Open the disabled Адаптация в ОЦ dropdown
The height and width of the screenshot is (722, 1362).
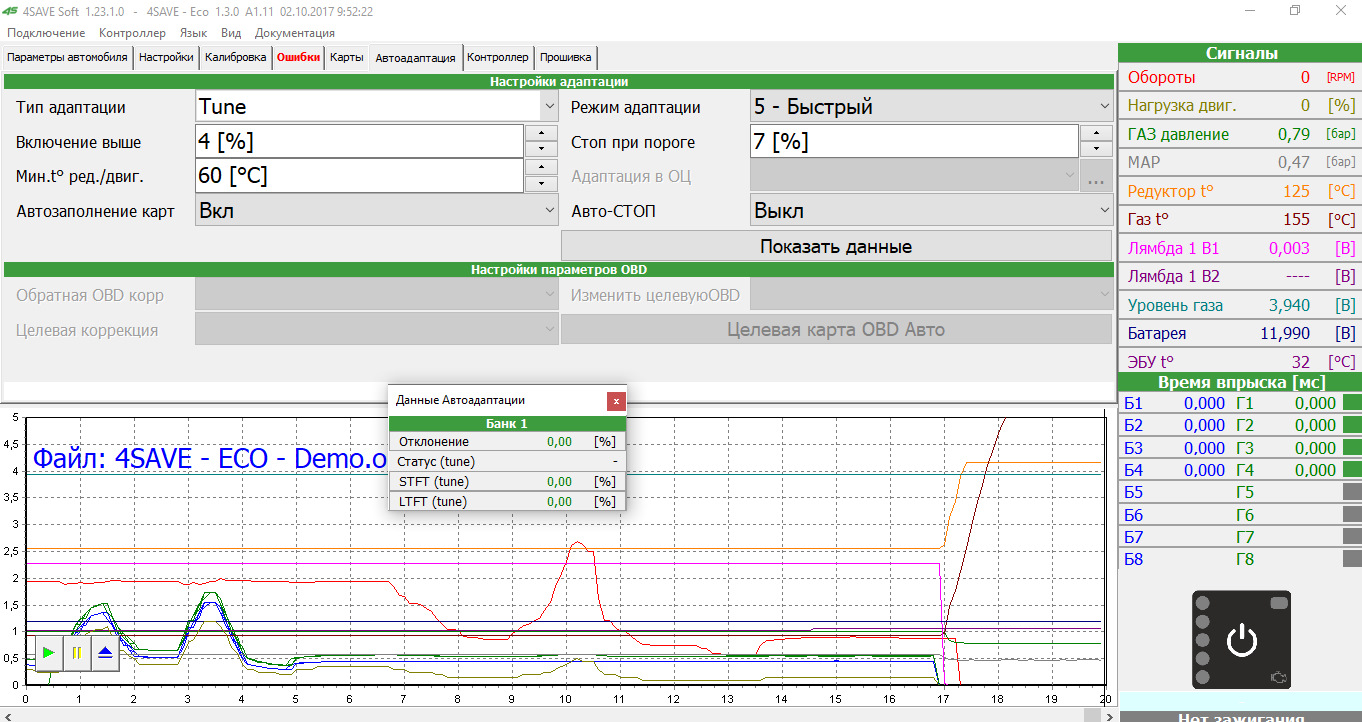pos(914,176)
